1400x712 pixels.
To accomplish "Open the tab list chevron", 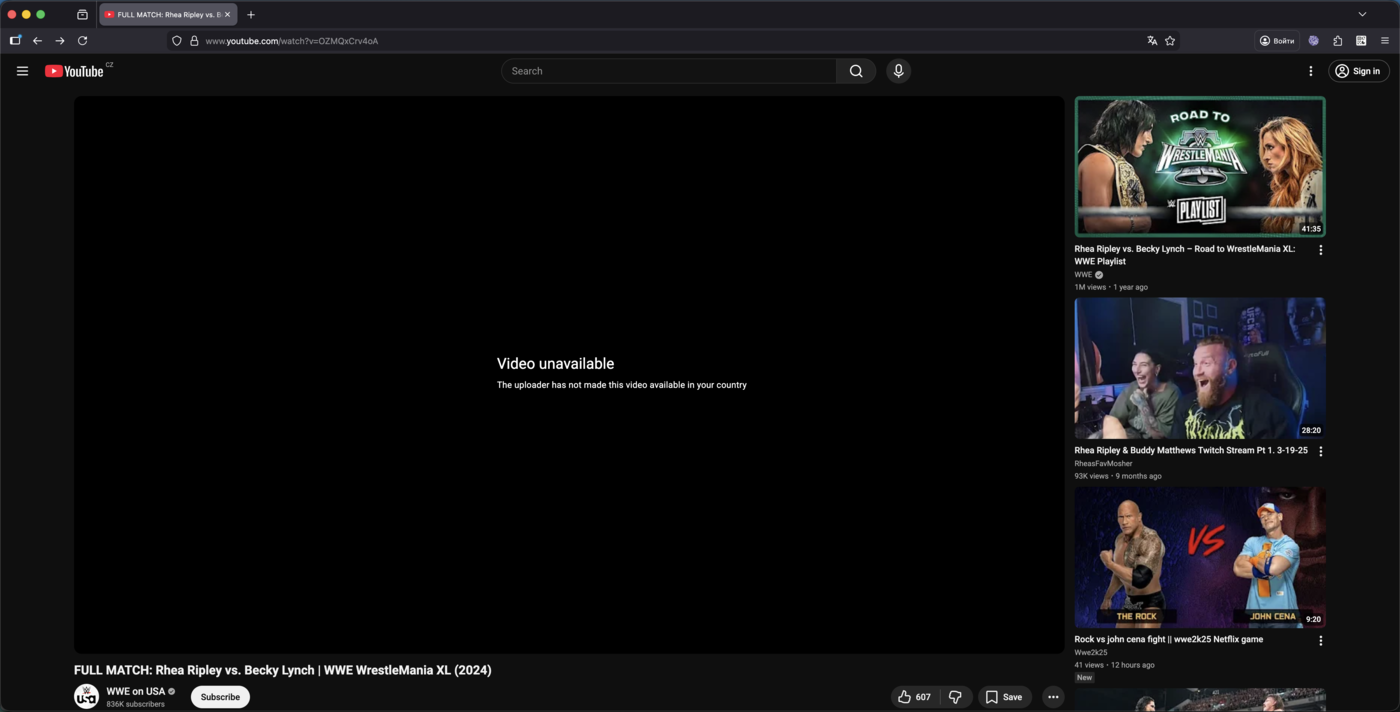I will (x=1362, y=14).
